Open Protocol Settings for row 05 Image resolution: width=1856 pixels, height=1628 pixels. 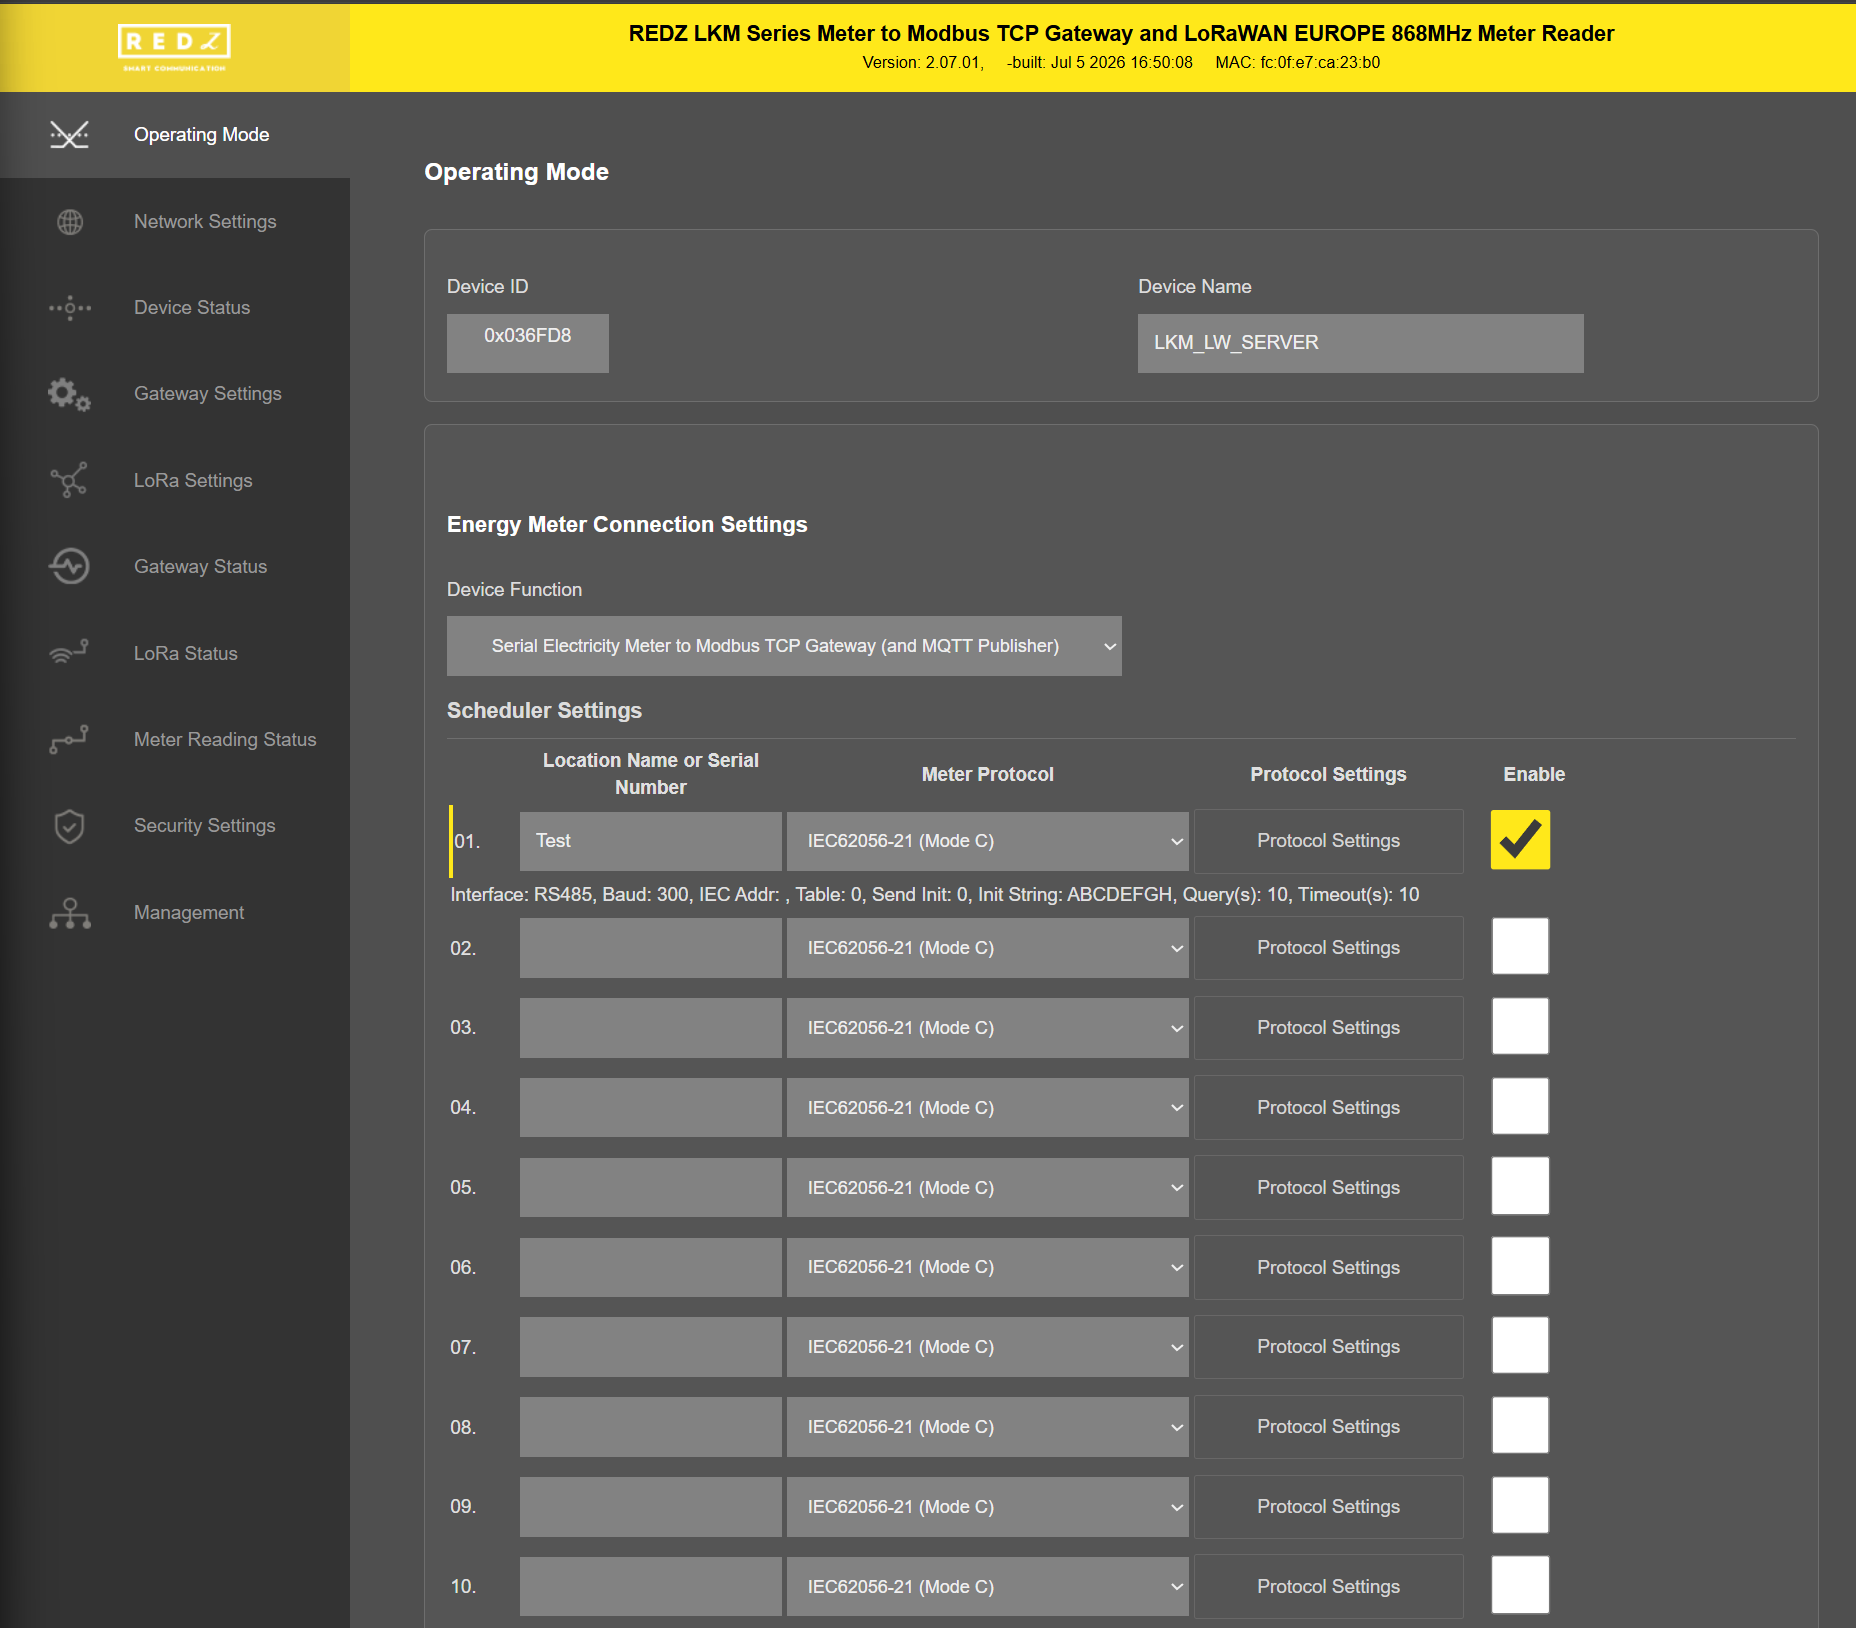[x=1329, y=1188]
